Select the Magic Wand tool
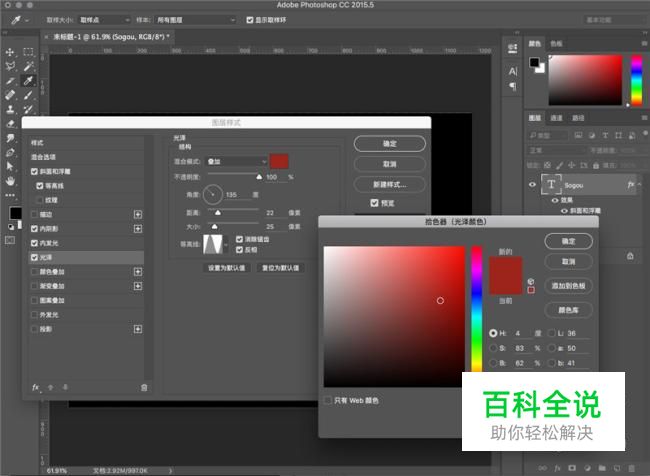The width and height of the screenshot is (650, 476). (x=28, y=66)
